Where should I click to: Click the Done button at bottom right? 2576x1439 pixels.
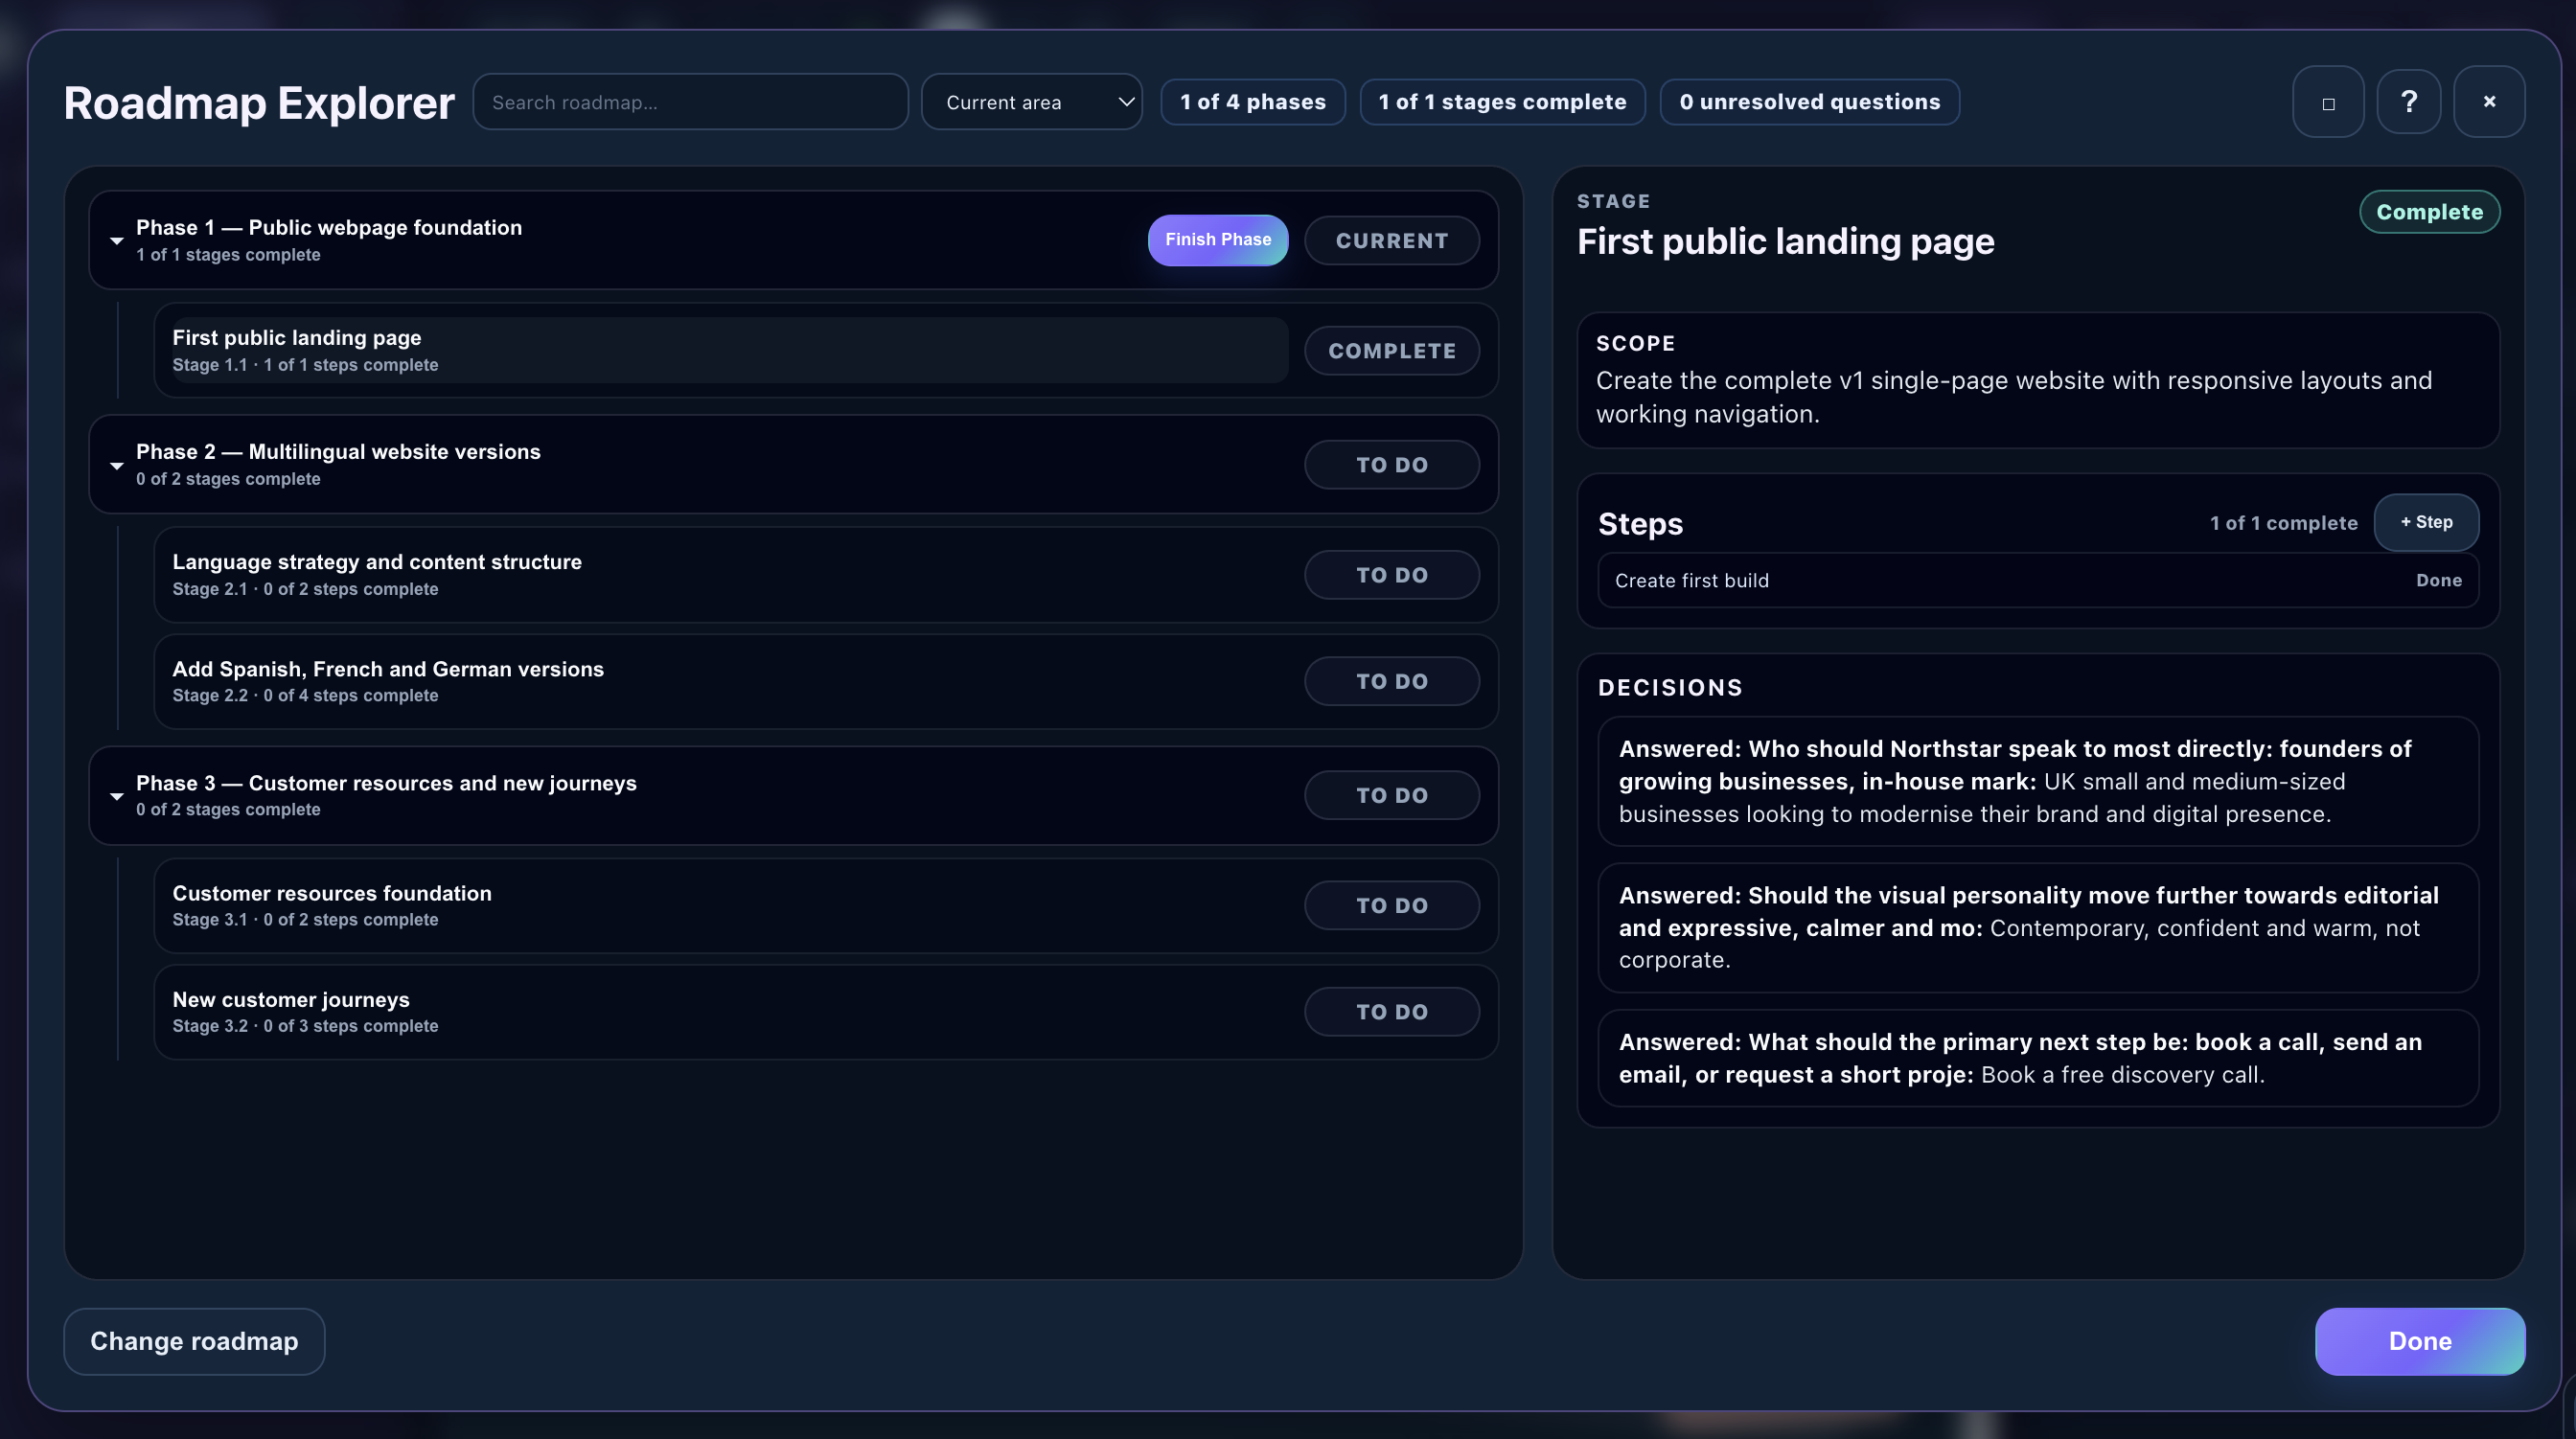pyautogui.click(x=2419, y=1341)
